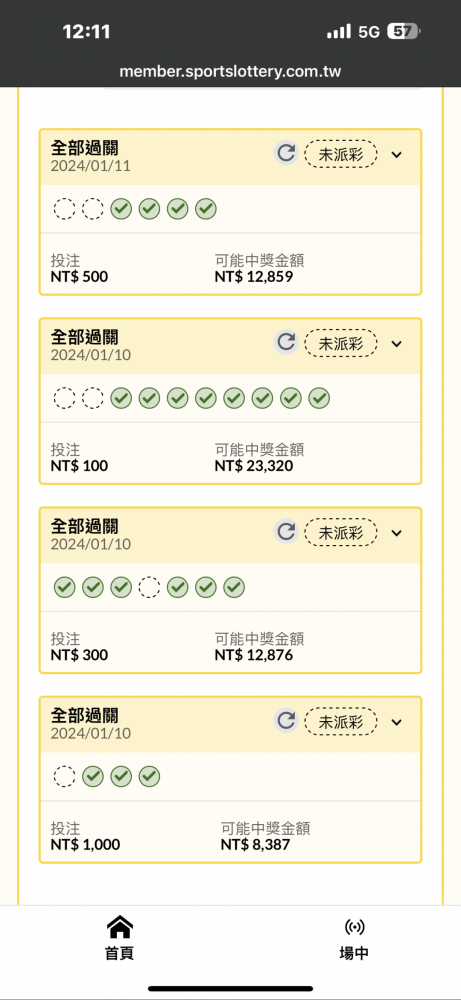Viewport: 461px width, 1000px height.
Task: Tap the battery indicator in status bar
Action: coord(404,31)
